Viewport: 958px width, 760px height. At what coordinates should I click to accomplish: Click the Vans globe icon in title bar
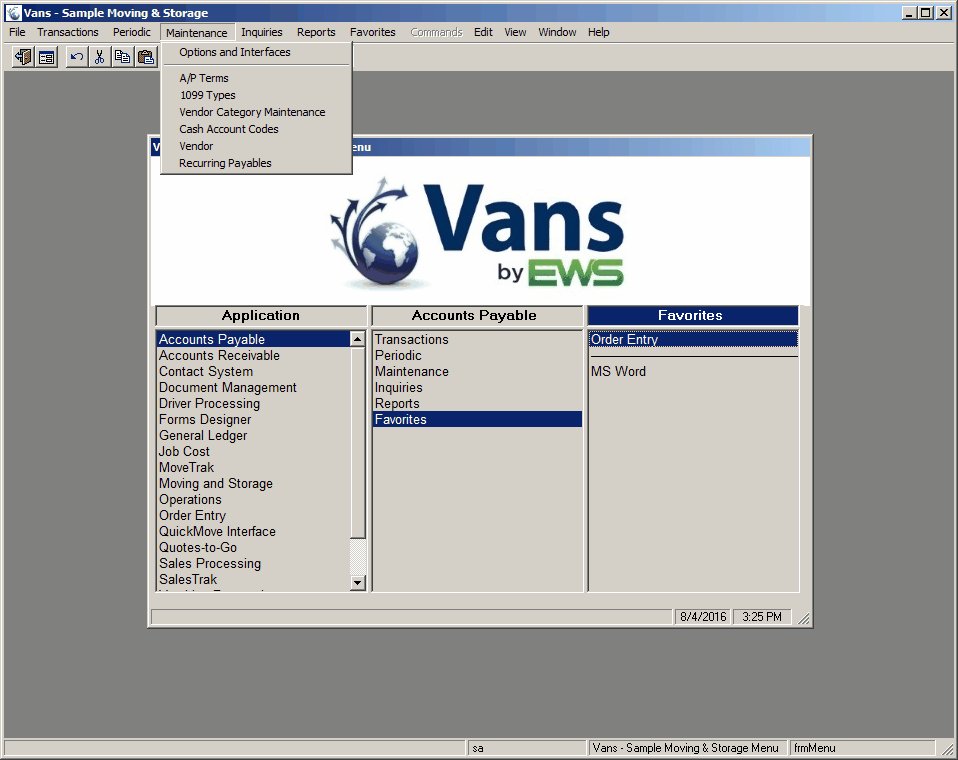[x=13, y=13]
